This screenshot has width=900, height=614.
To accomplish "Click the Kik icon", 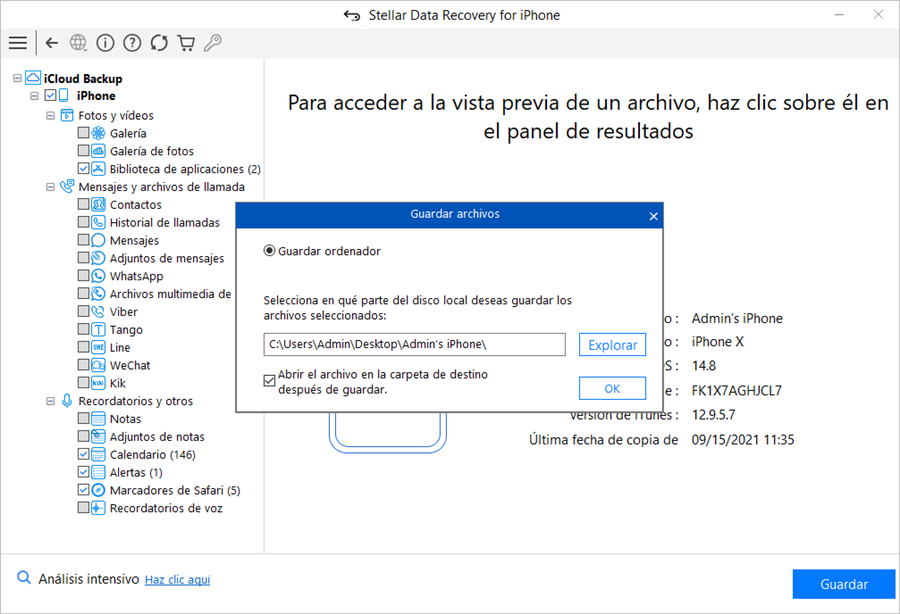I will 99,383.
